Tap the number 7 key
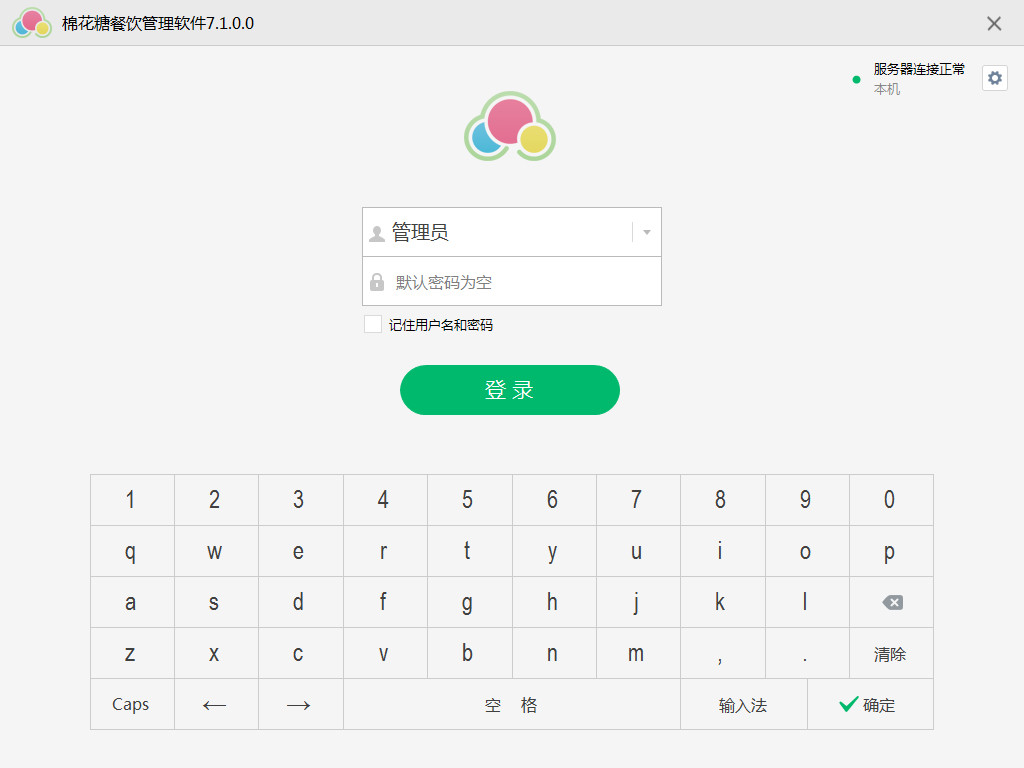Viewport: 1024px width, 768px height. tap(639, 500)
